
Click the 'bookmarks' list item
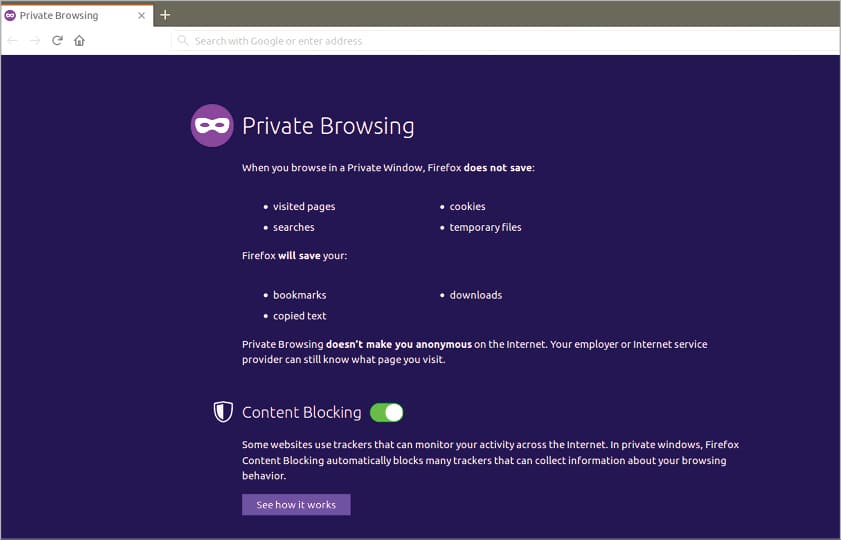299,295
